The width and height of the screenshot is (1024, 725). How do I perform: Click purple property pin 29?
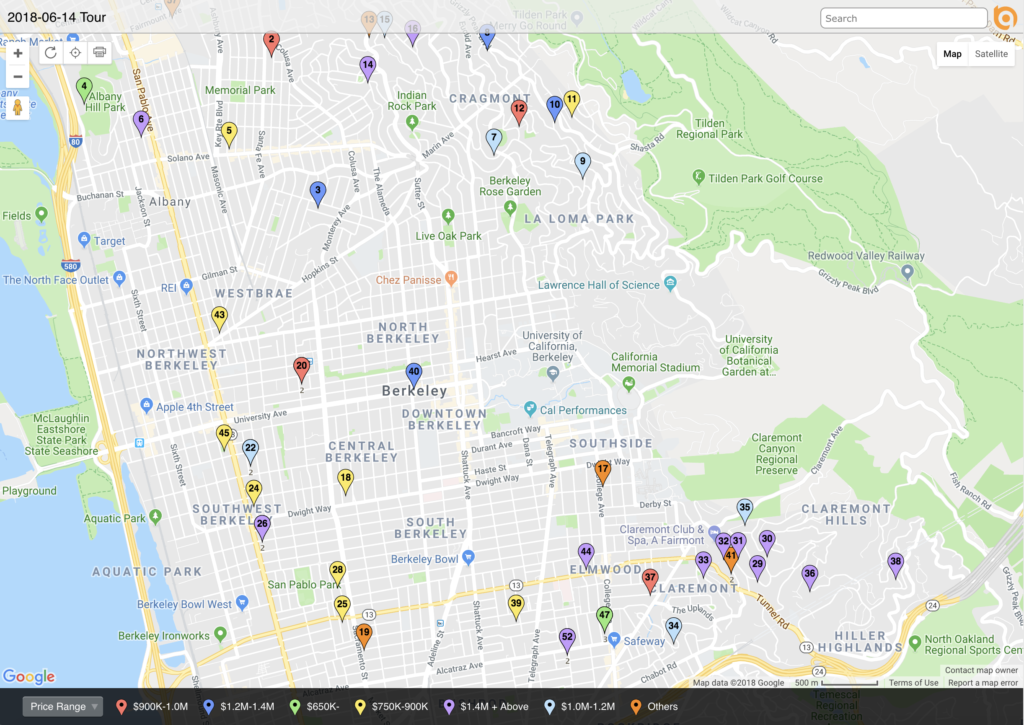click(757, 566)
